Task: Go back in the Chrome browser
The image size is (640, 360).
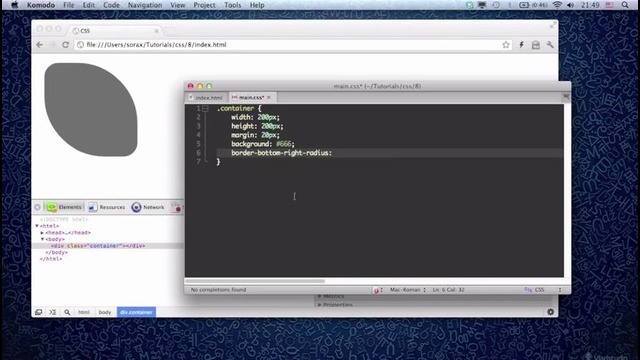Action: (x=40, y=45)
